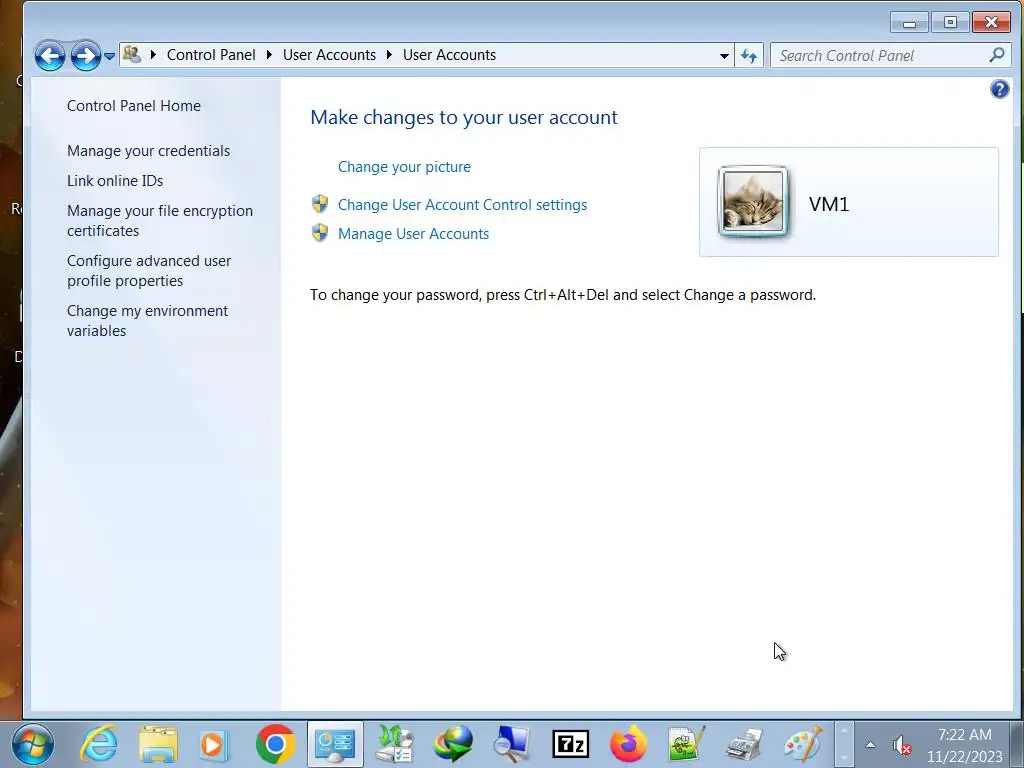This screenshot has width=1024, height=768.
Task: Open Link online IDs
Action: tap(115, 181)
